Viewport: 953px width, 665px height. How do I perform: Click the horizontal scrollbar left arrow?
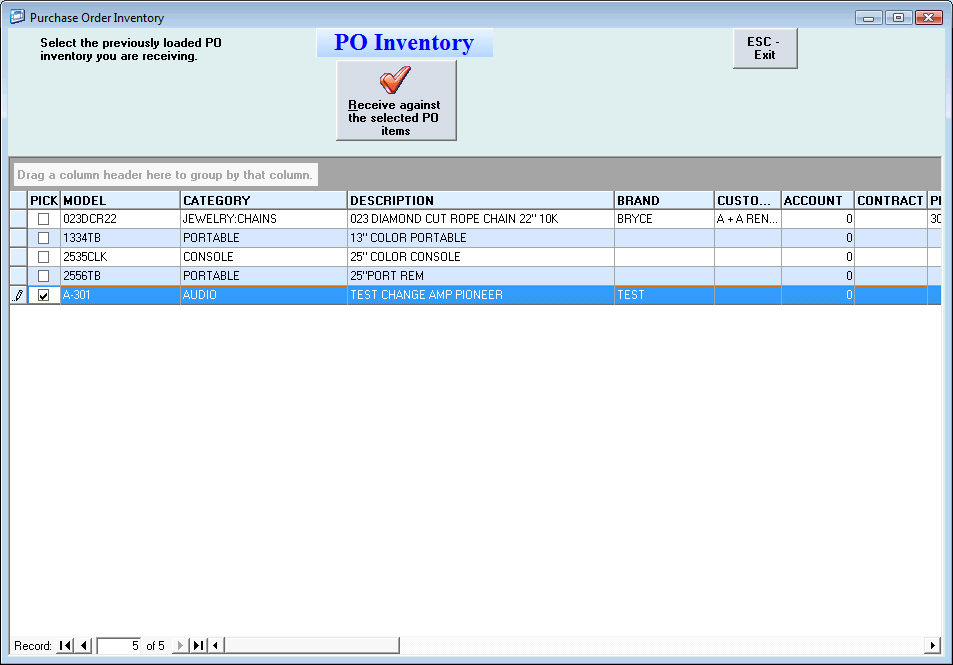click(x=216, y=646)
